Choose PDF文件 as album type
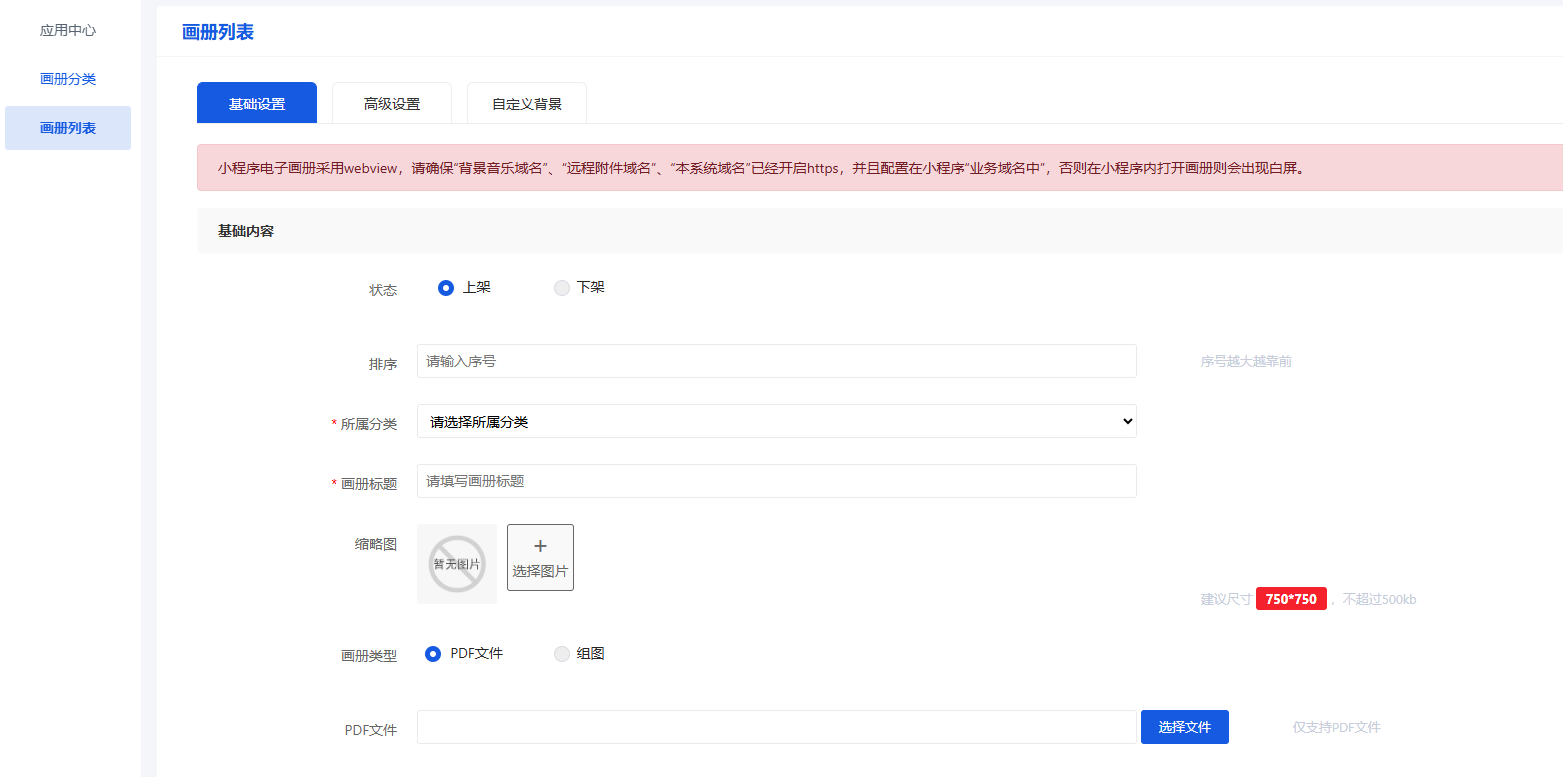Viewport: 1563px width, 777px height. coord(433,654)
